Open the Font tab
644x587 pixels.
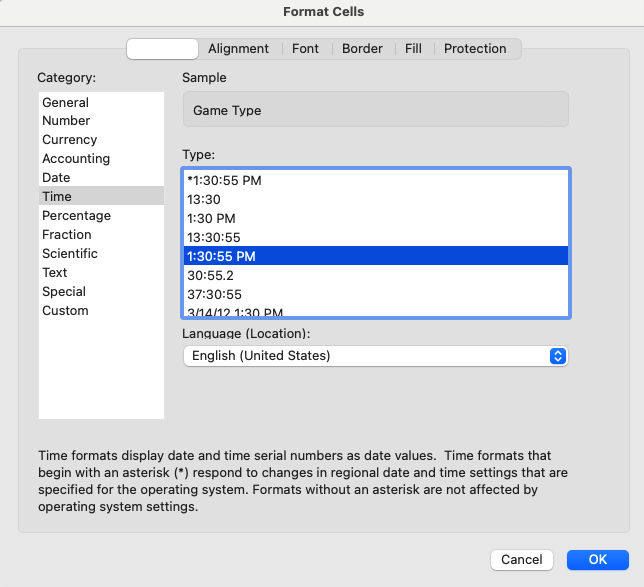click(x=305, y=49)
